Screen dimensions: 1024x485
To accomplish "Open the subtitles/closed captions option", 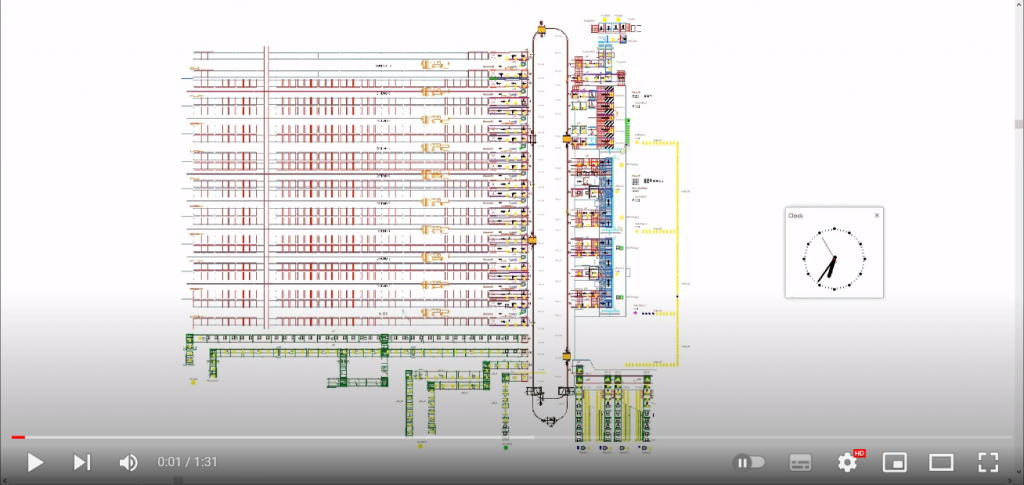I will (x=800, y=462).
